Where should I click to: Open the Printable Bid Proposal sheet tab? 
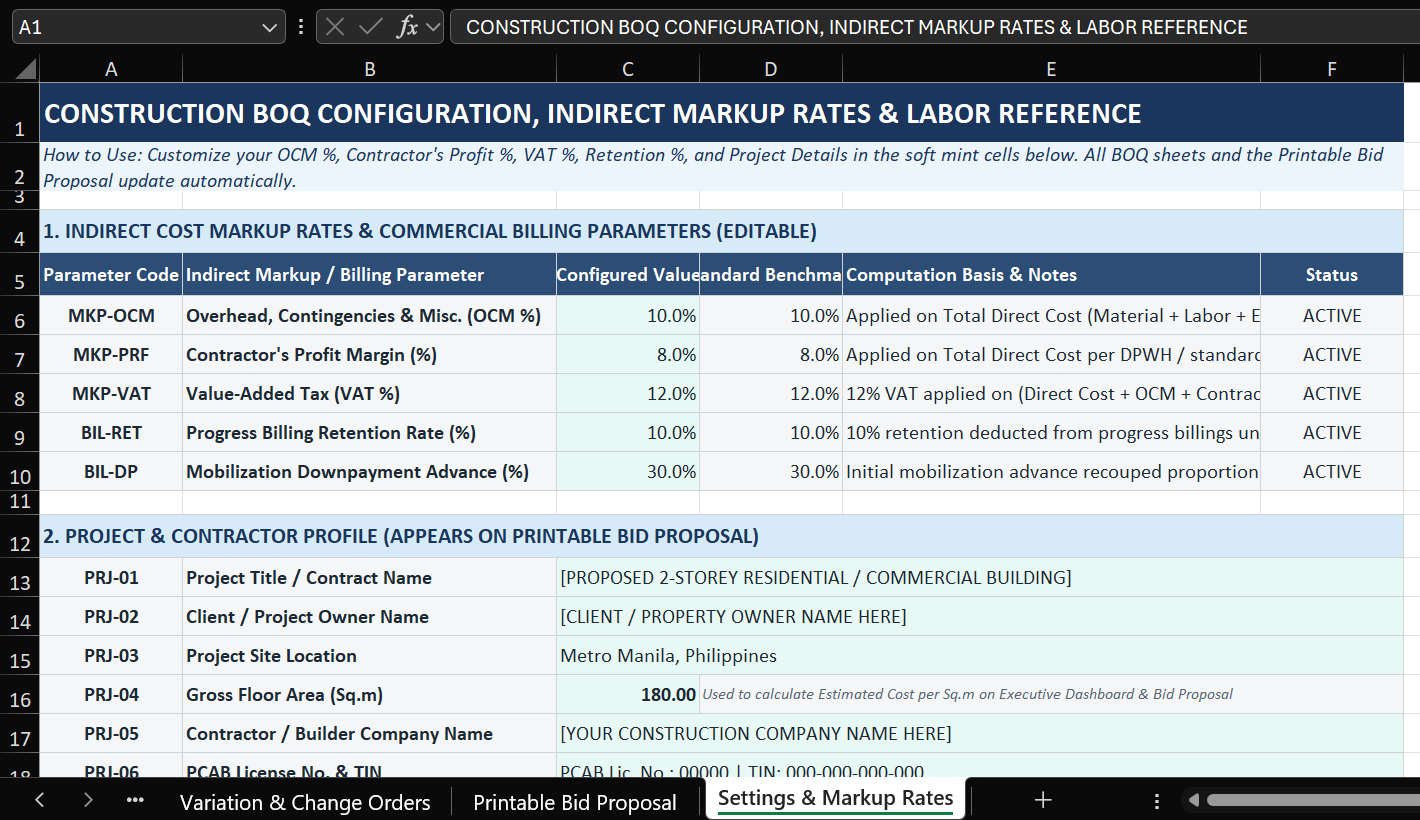[x=575, y=802]
